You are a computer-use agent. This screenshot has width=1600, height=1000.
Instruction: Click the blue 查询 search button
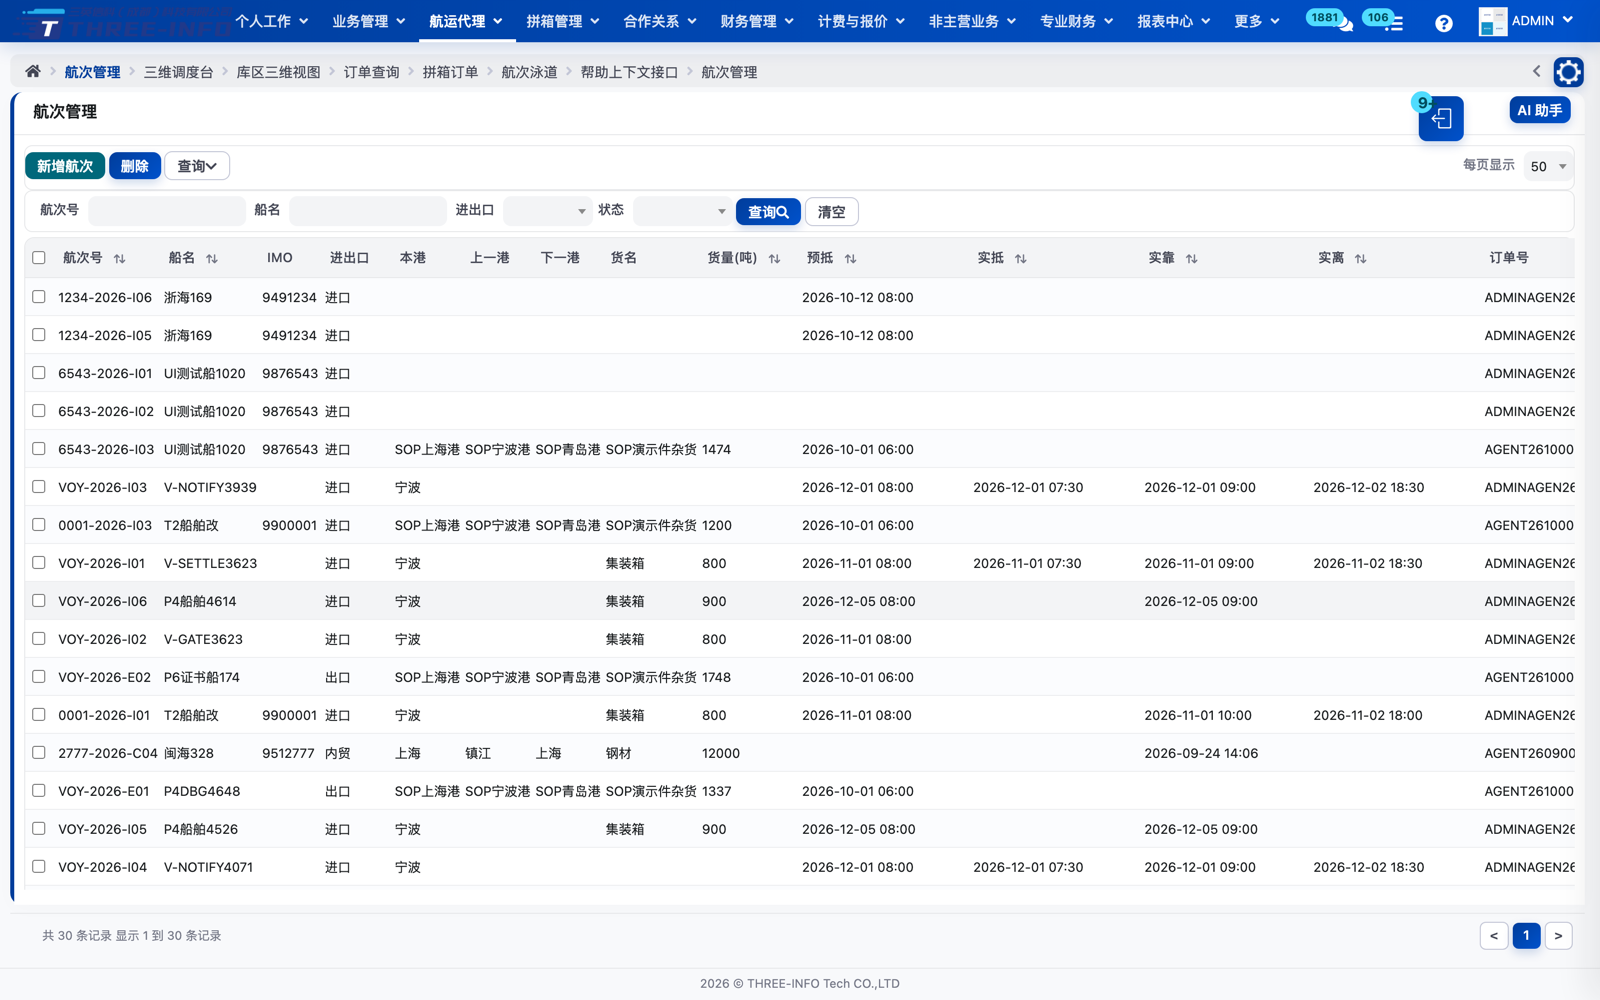click(768, 212)
